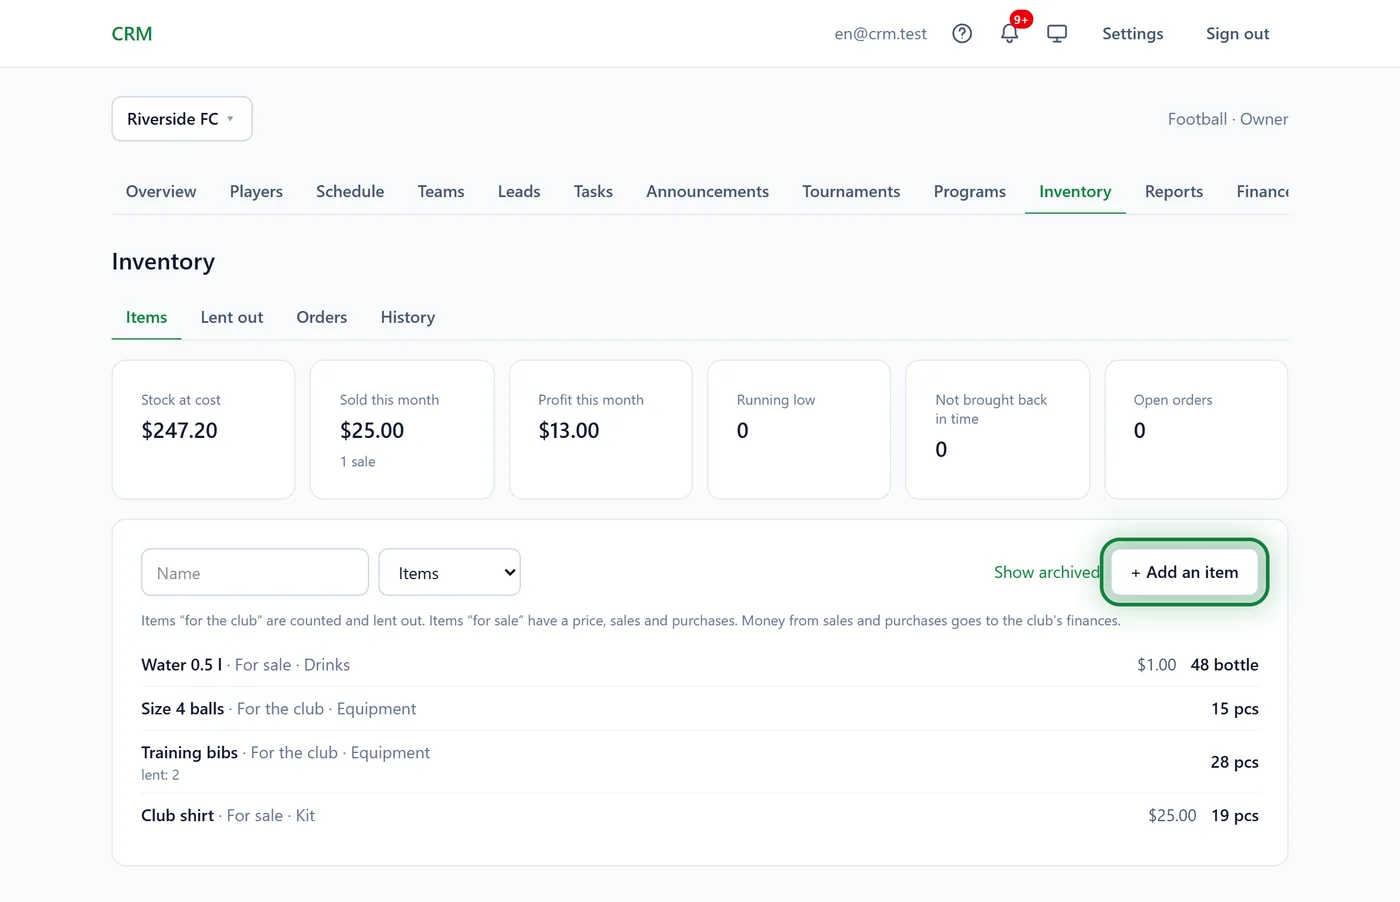Click the Stock at cost card
1400x902 pixels.
(203, 429)
